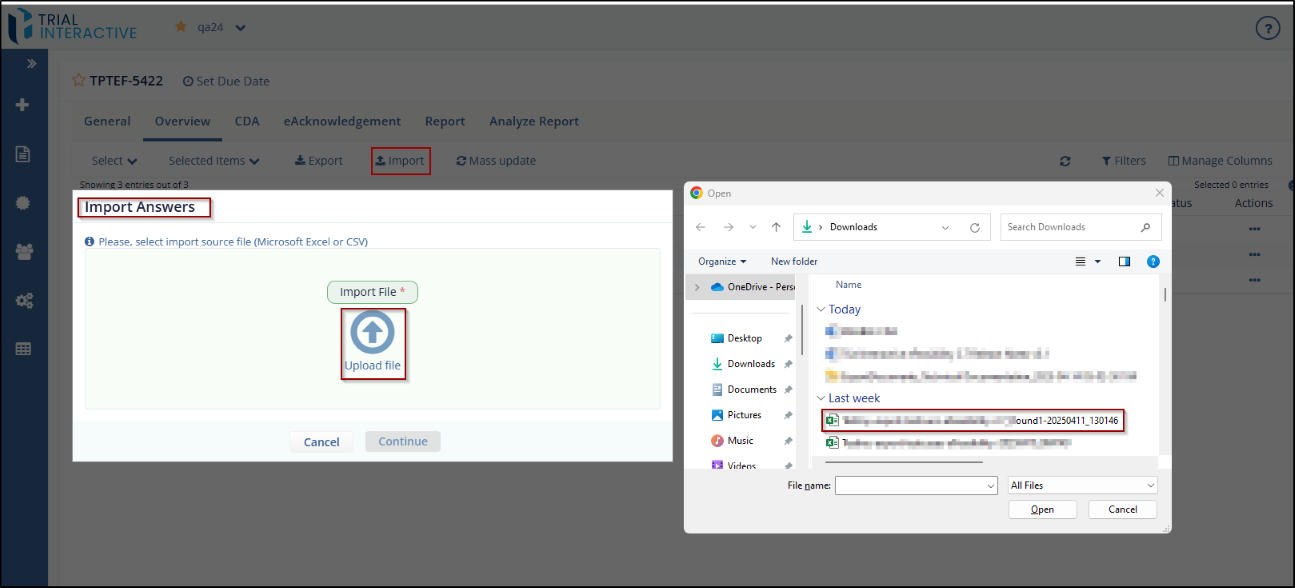Expand the Selected Items dropdown

(x=213, y=161)
